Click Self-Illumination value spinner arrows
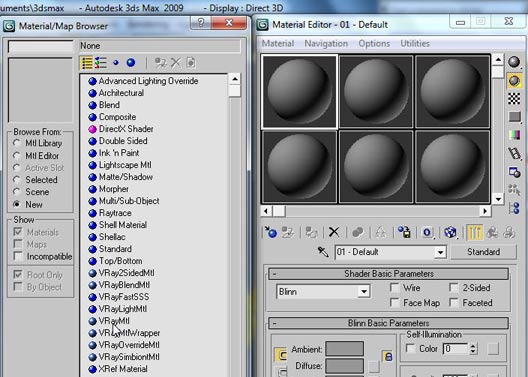 (x=473, y=349)
